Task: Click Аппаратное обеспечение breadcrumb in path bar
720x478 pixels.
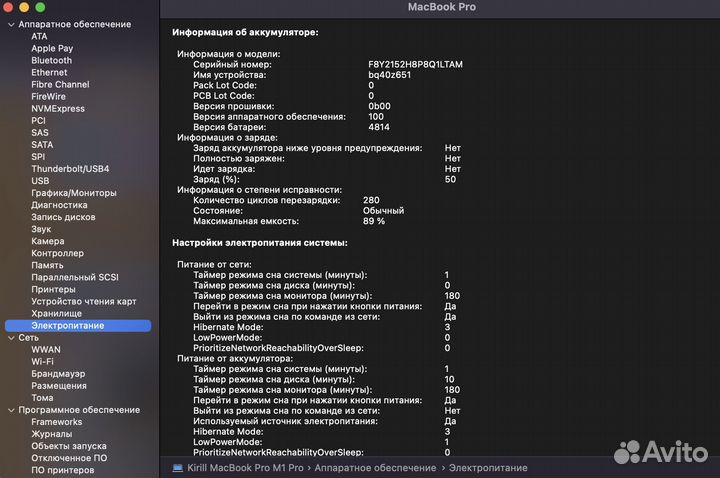Action: click(x=375, y=468)
